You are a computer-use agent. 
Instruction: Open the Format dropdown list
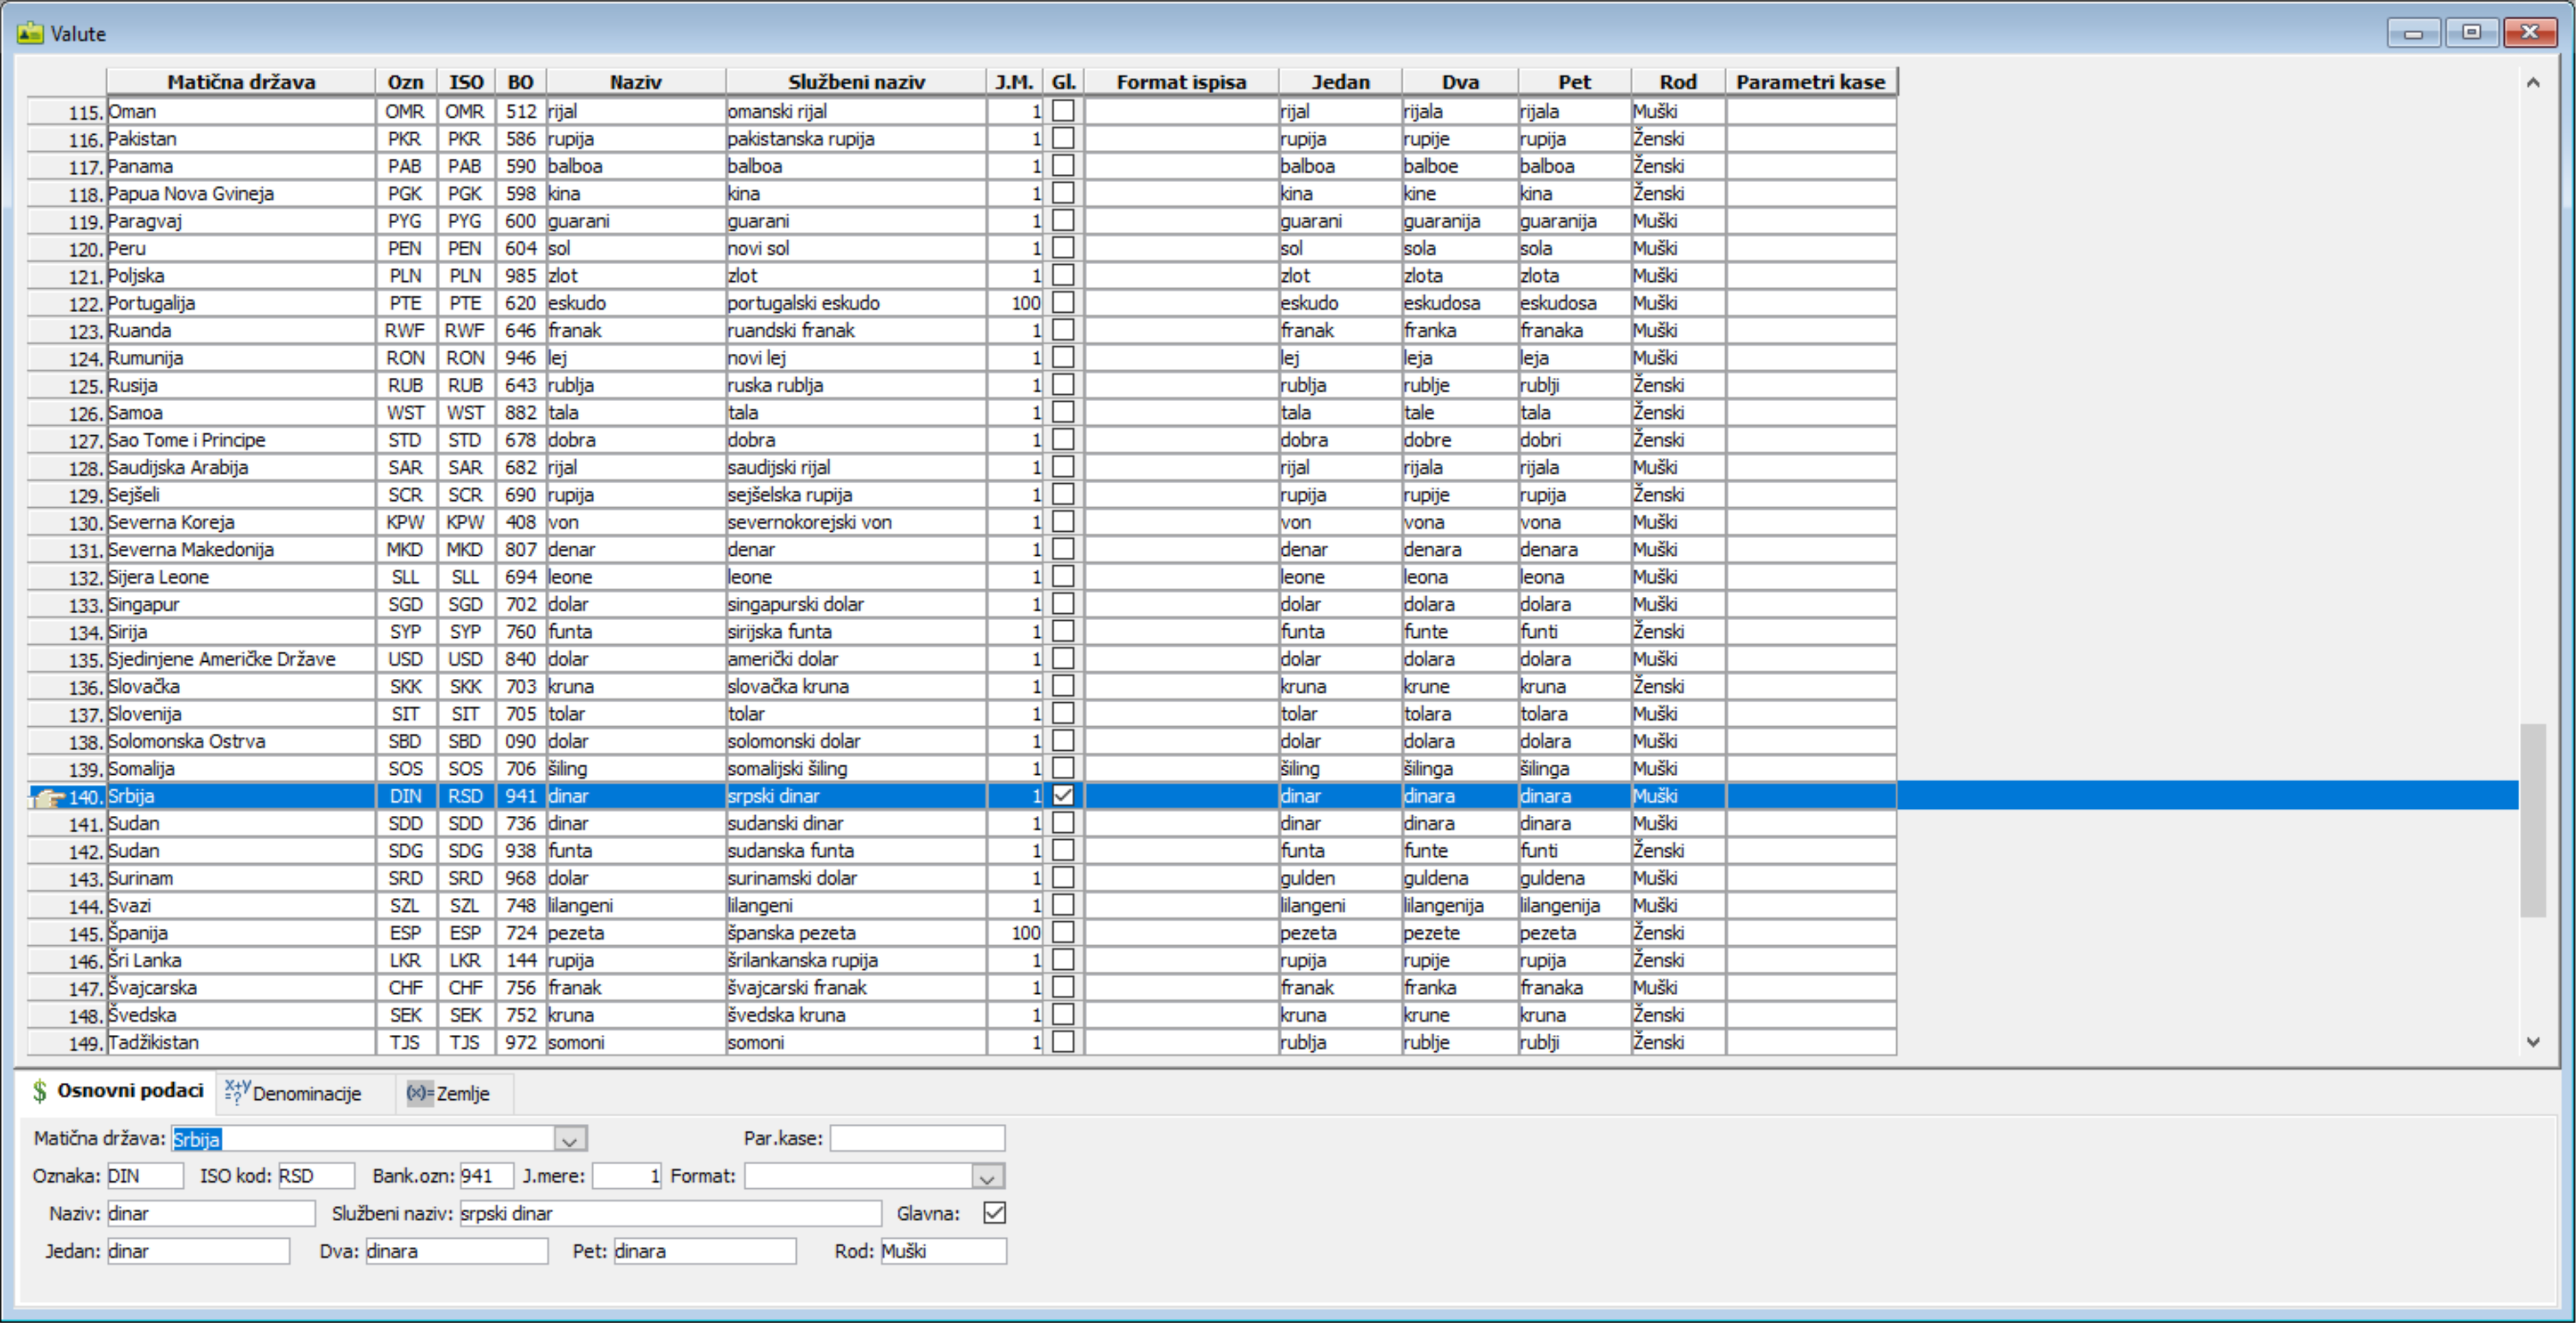click(x=988, y=1177)
